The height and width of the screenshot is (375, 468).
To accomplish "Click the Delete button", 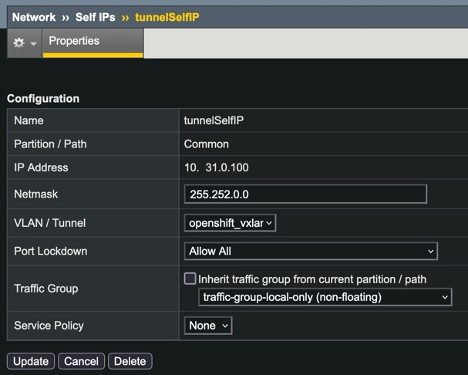I will [130, 361].
